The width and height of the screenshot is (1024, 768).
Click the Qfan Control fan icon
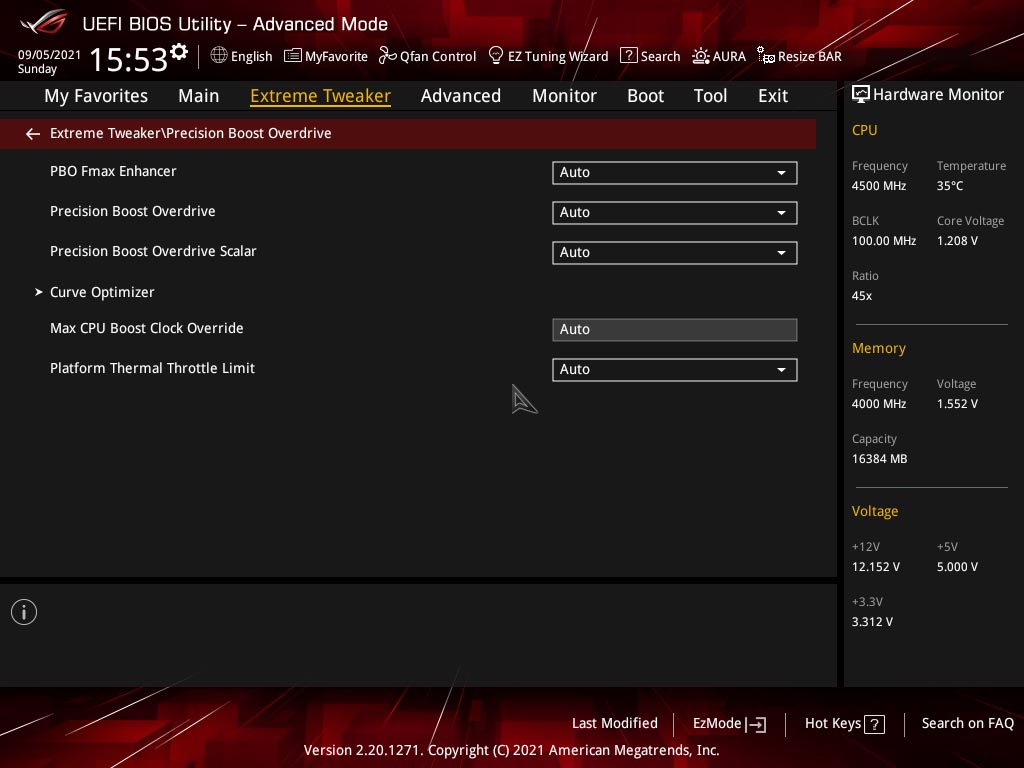point(387,56)
